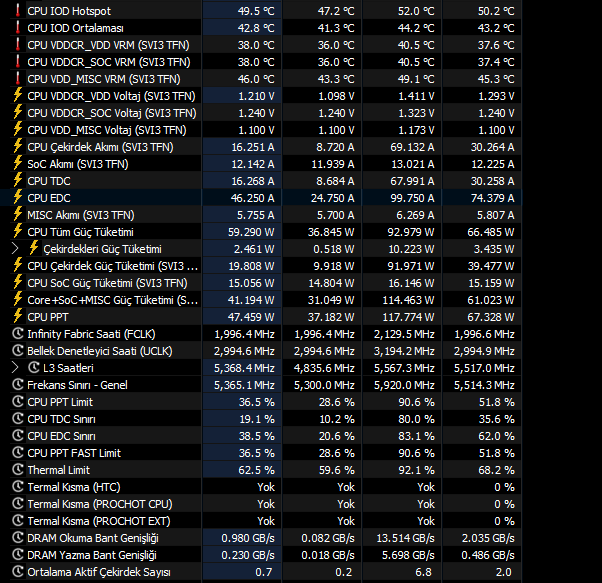Click the 49.5 °C current IOD Hotspot value
The height and width of the screenshot is (583, 602).
coord(256,11)
